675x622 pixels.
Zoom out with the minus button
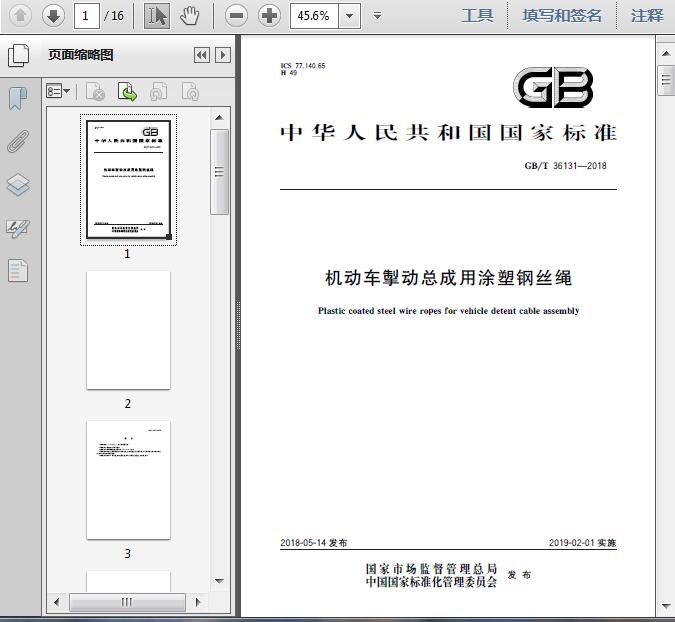(236, 16)
